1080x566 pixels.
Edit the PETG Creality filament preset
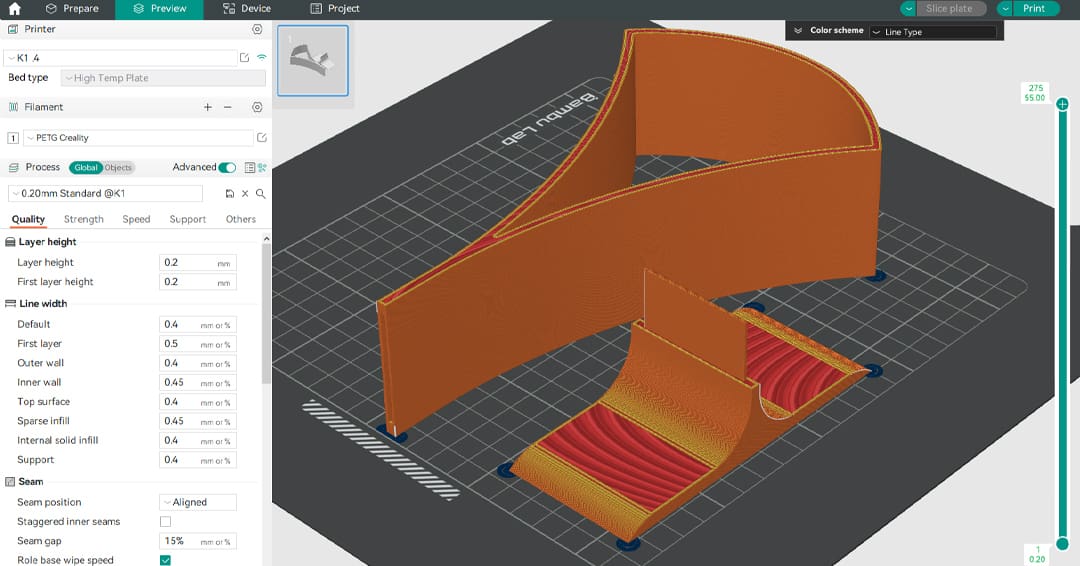pyautogui.click(x=262, y=138)
